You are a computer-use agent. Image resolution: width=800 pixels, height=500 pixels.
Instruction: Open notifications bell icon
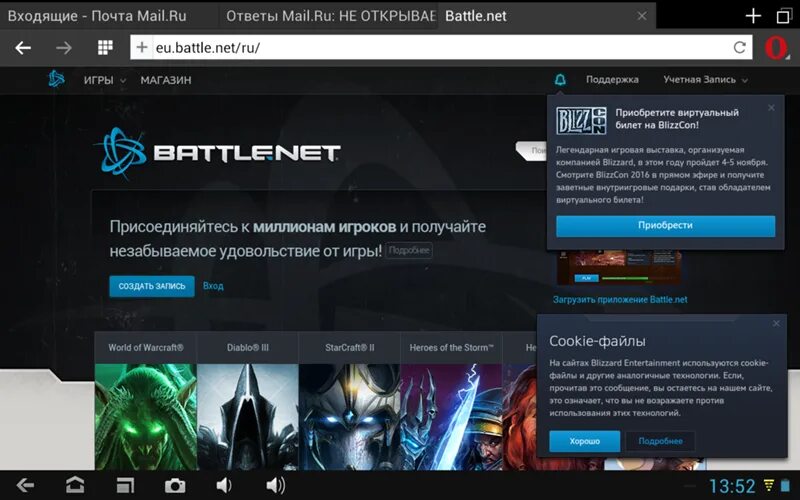coord(560,80)
